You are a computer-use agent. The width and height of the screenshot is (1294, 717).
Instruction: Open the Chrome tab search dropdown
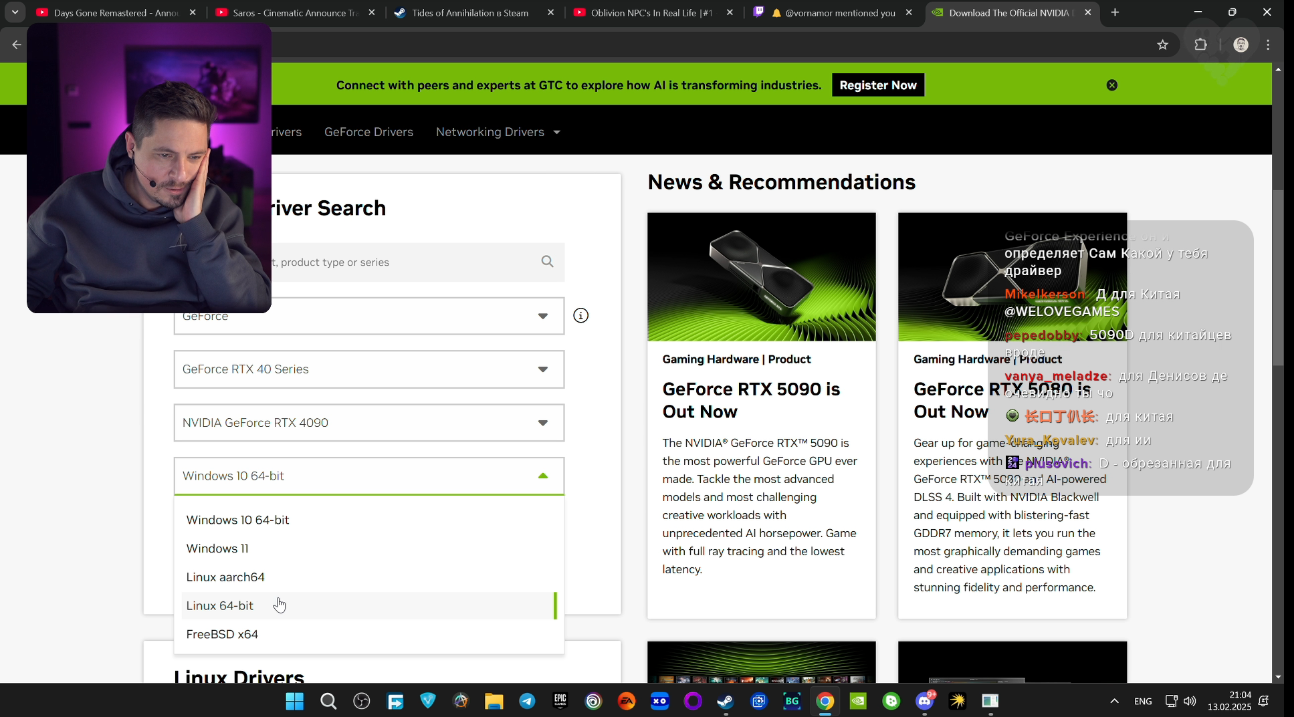[x=15, y=13]
